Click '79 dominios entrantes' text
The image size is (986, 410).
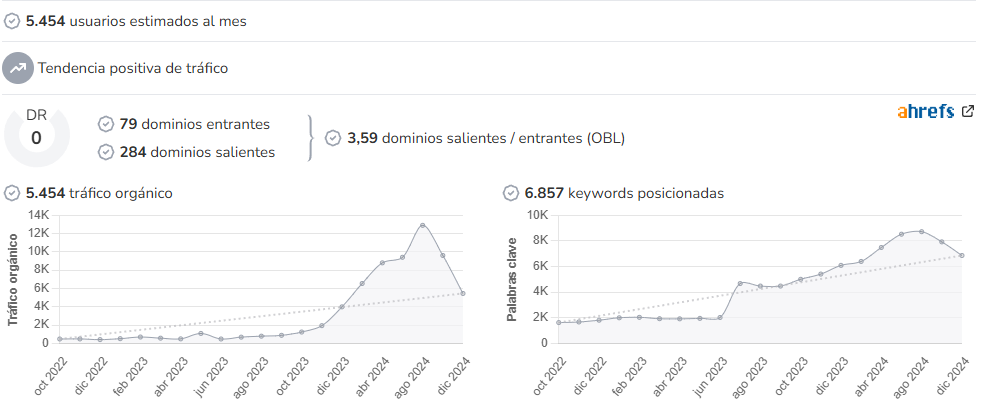click(x=195, y=124)
